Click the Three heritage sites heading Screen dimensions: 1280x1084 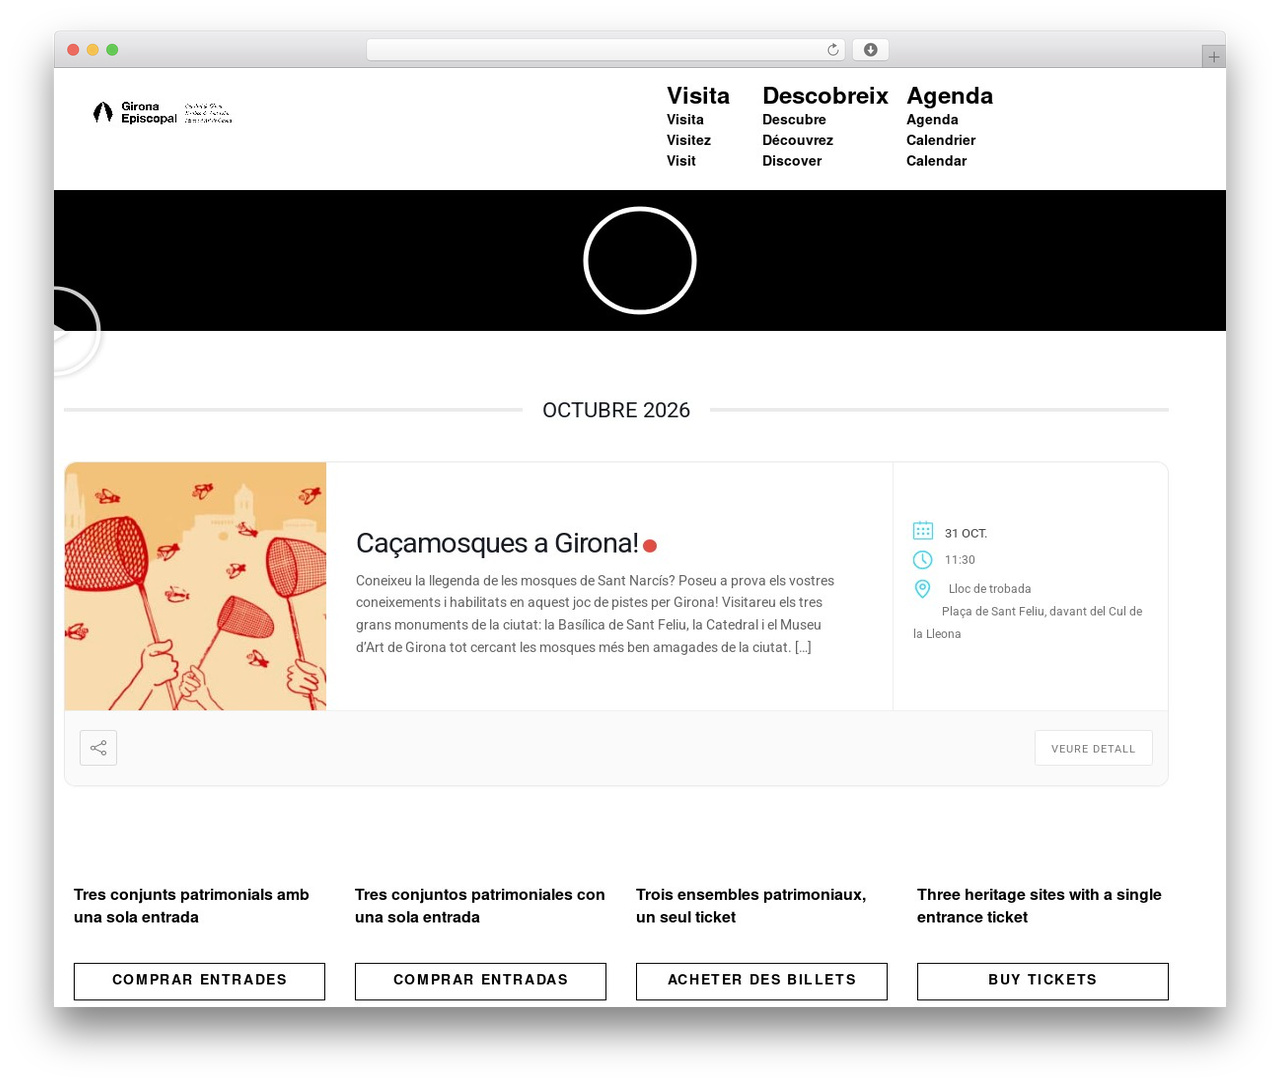click(1039, 906)
